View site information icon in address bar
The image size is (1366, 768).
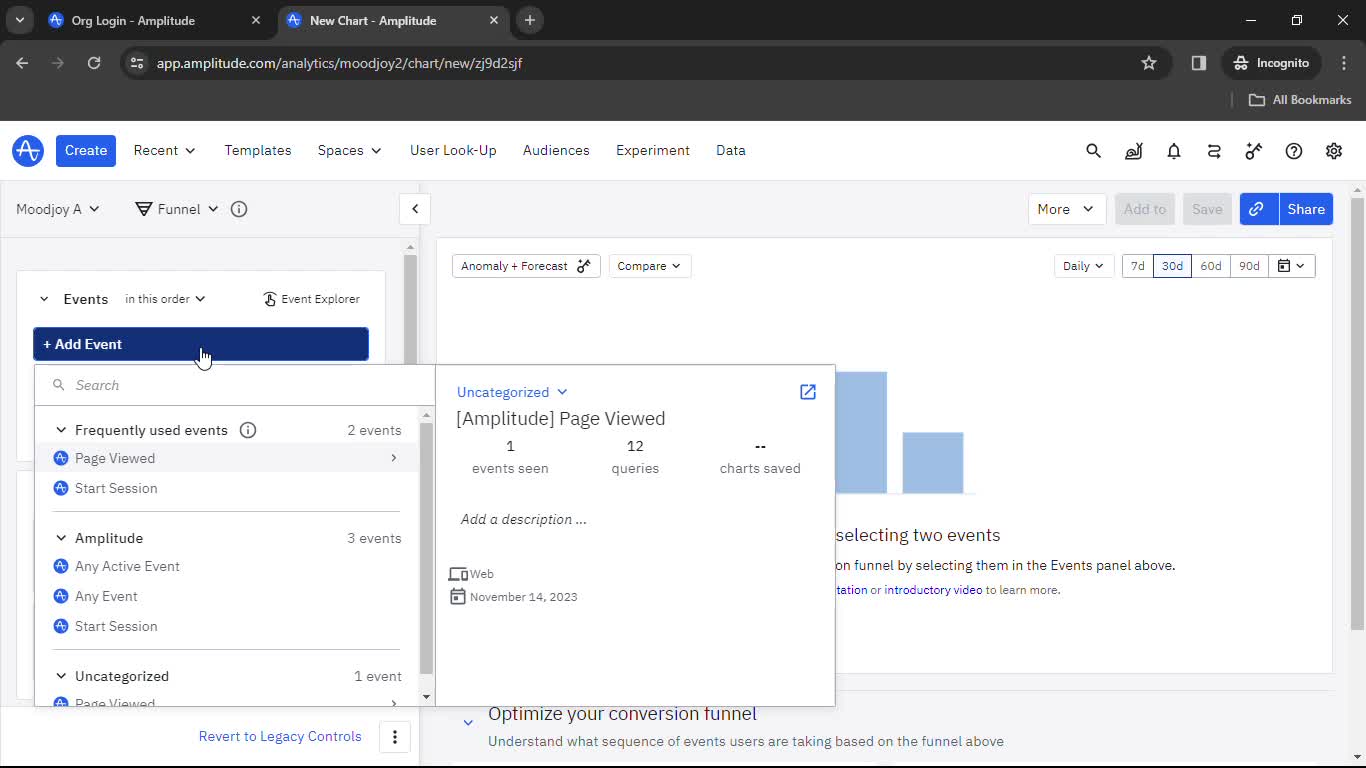pos(138,63)
